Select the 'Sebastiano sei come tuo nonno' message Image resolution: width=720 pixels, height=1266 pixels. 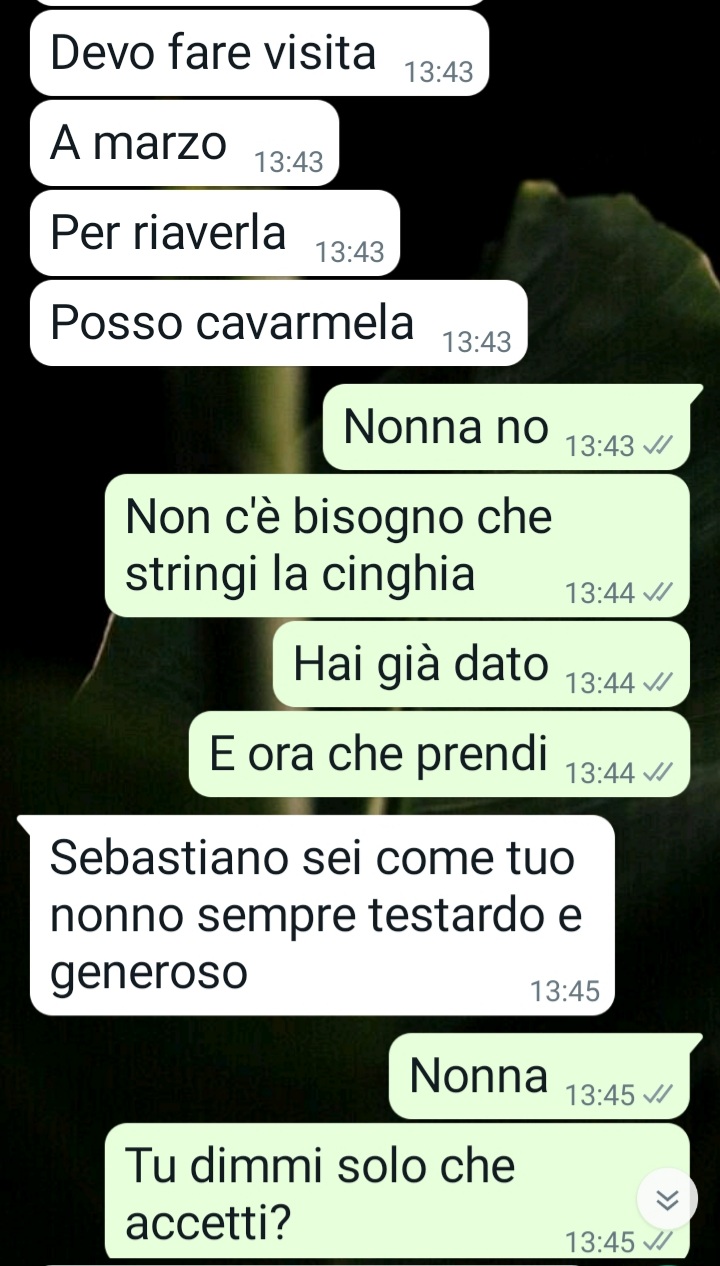322,915
